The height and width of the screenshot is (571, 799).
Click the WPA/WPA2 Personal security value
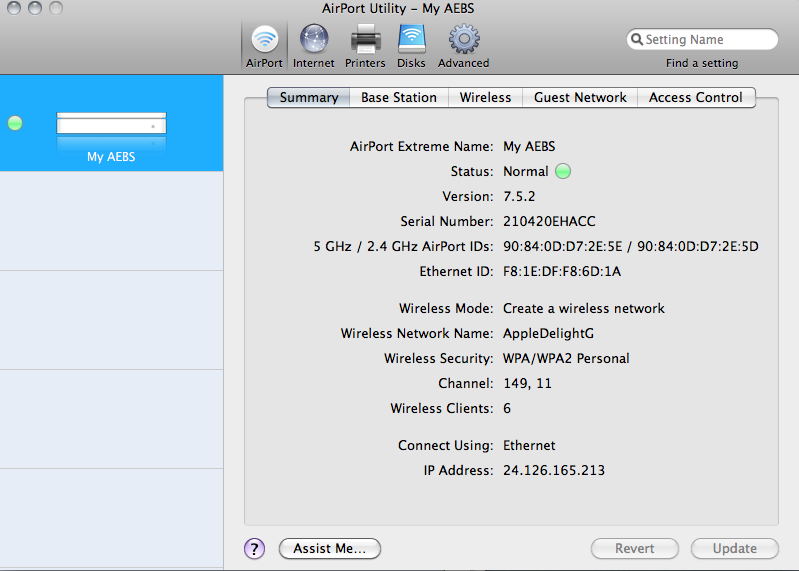(x=566, y=359)
